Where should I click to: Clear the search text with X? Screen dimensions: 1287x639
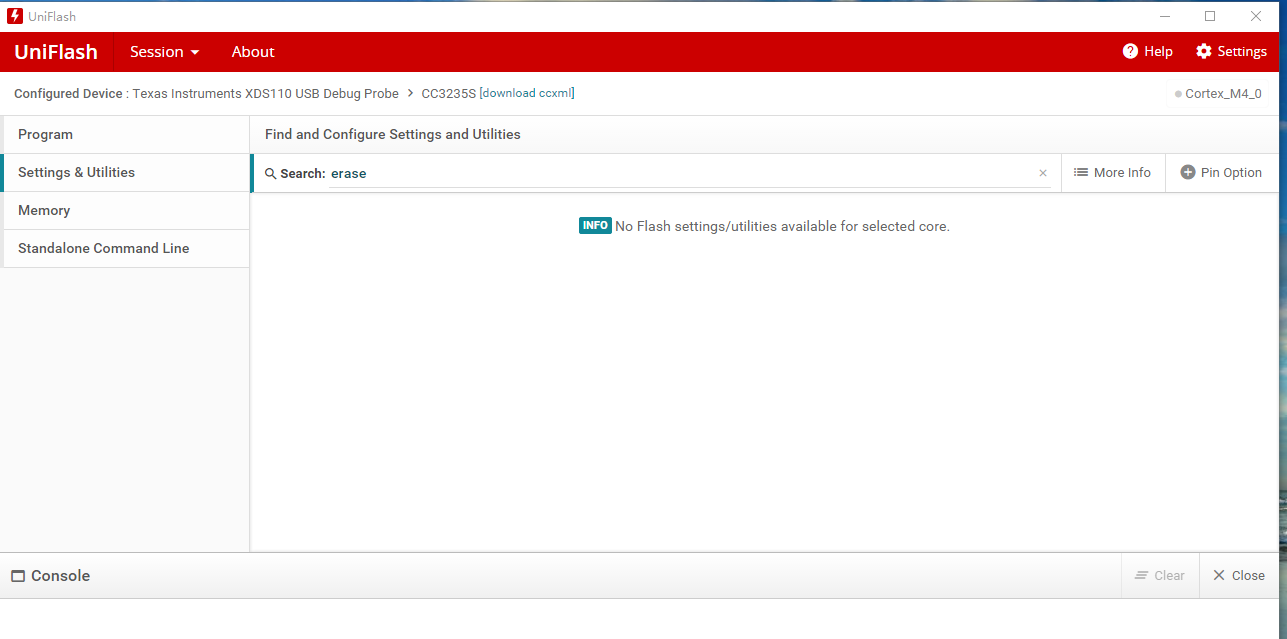1043,173
